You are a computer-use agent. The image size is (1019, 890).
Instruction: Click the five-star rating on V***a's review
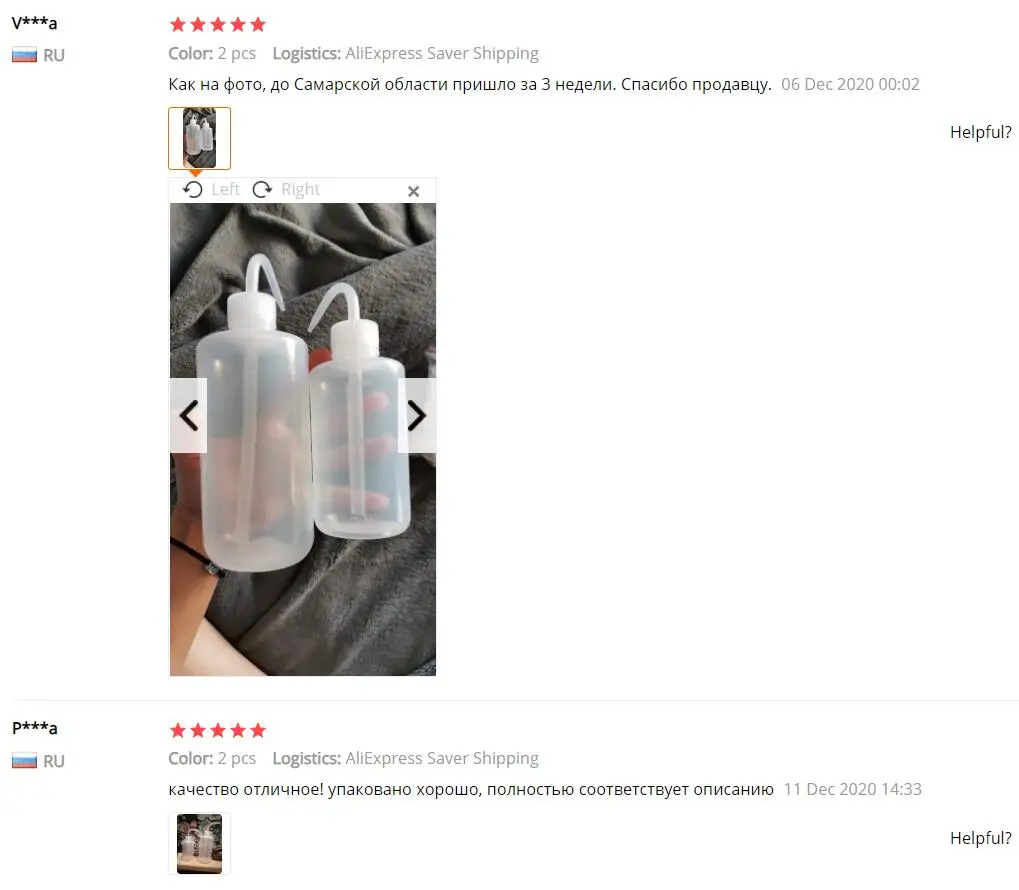tap(218, 25)
